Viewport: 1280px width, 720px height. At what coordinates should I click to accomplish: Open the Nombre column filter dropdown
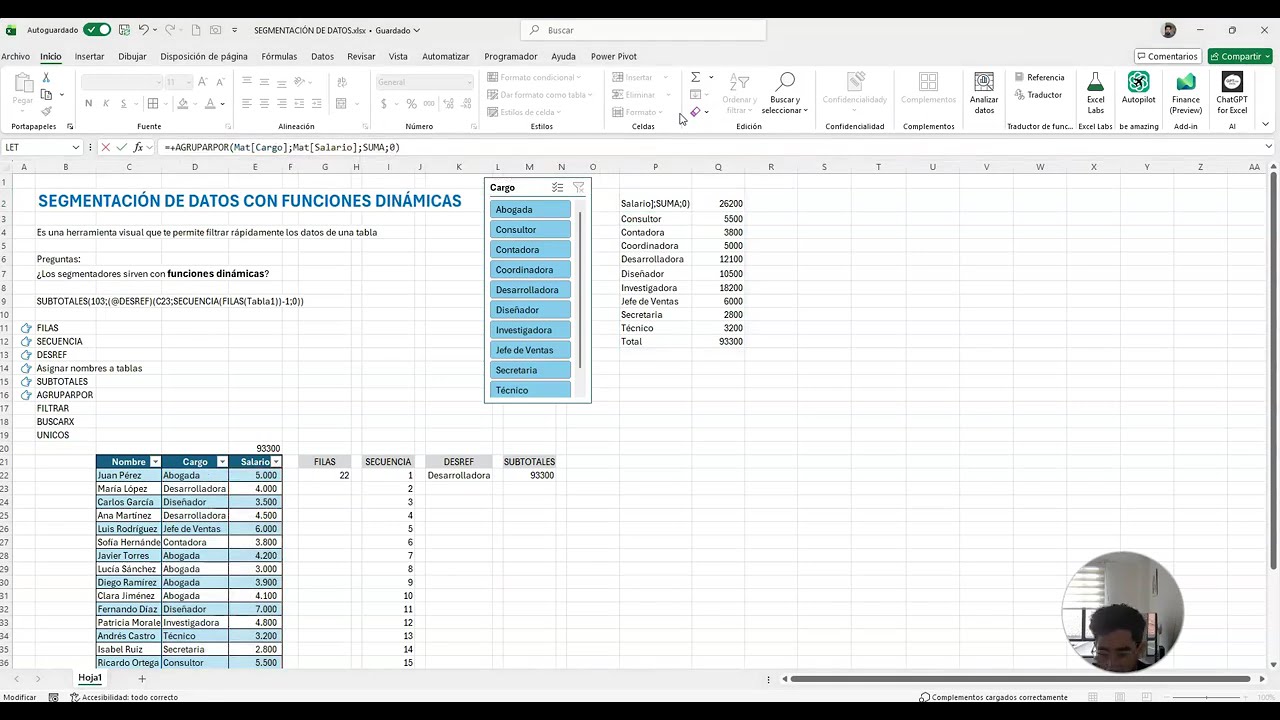pos(155,462)
